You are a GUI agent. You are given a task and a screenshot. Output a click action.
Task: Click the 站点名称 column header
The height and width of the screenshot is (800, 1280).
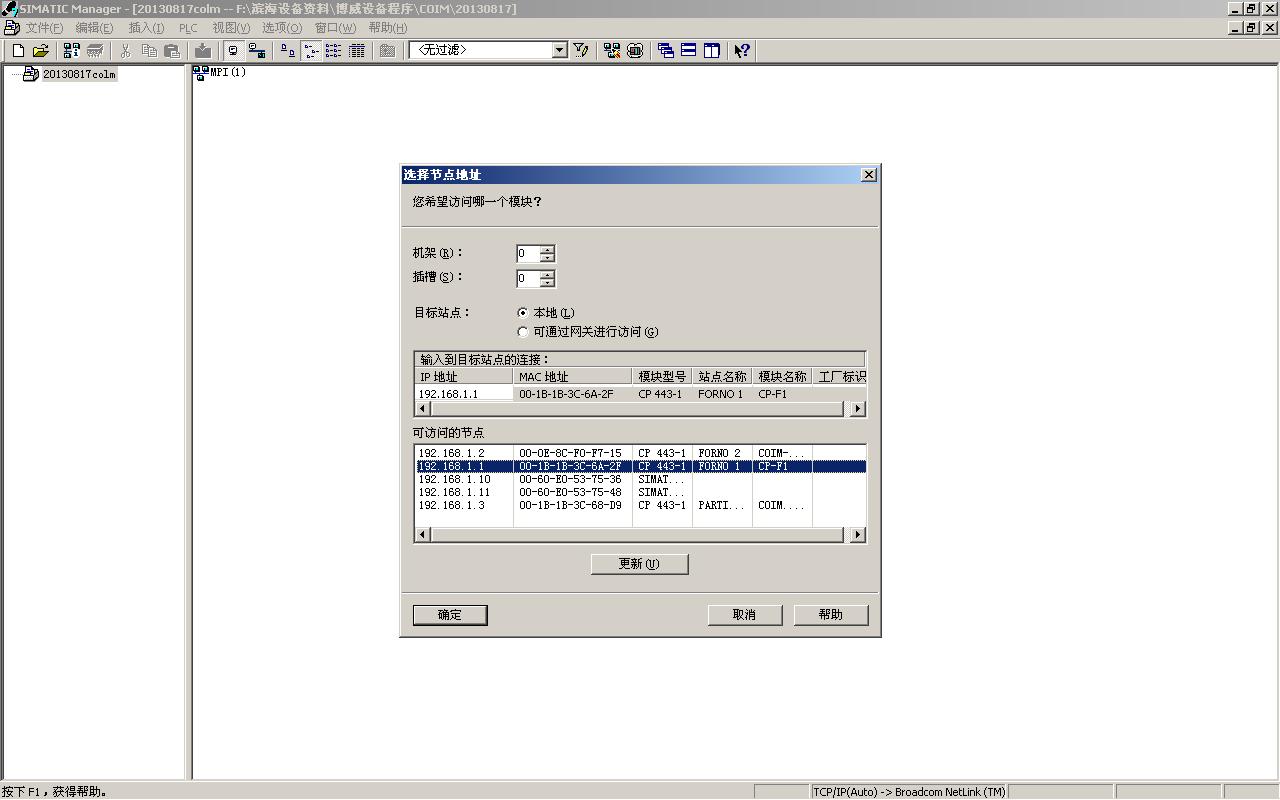tap(722, 377)
